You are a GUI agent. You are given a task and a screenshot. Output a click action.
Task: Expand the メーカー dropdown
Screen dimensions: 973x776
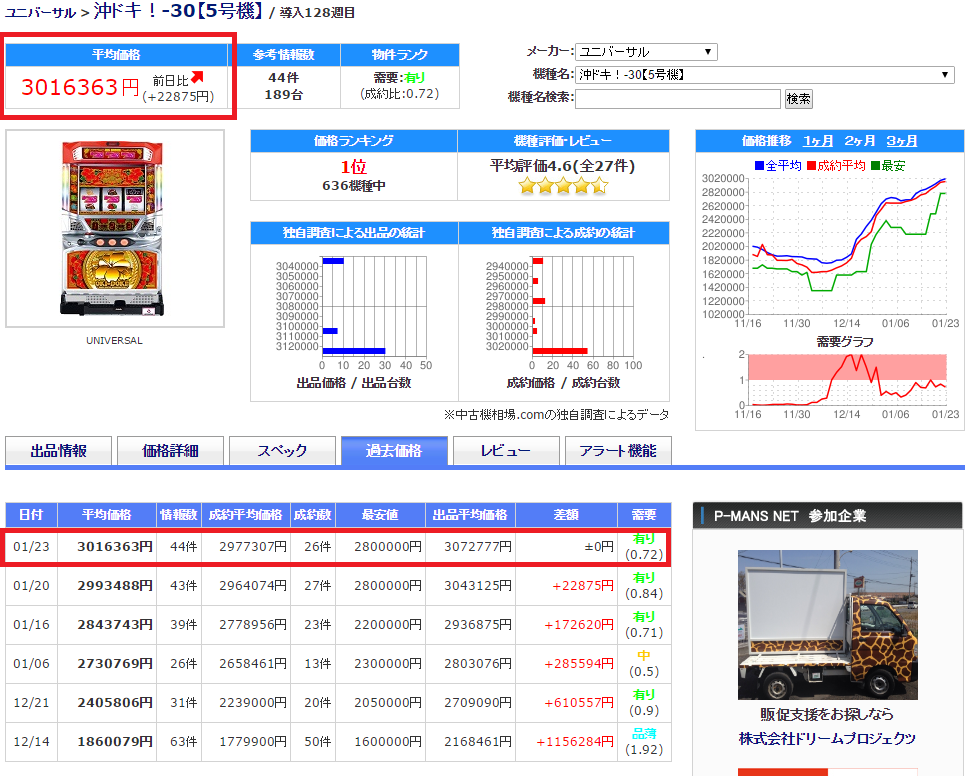646,51
